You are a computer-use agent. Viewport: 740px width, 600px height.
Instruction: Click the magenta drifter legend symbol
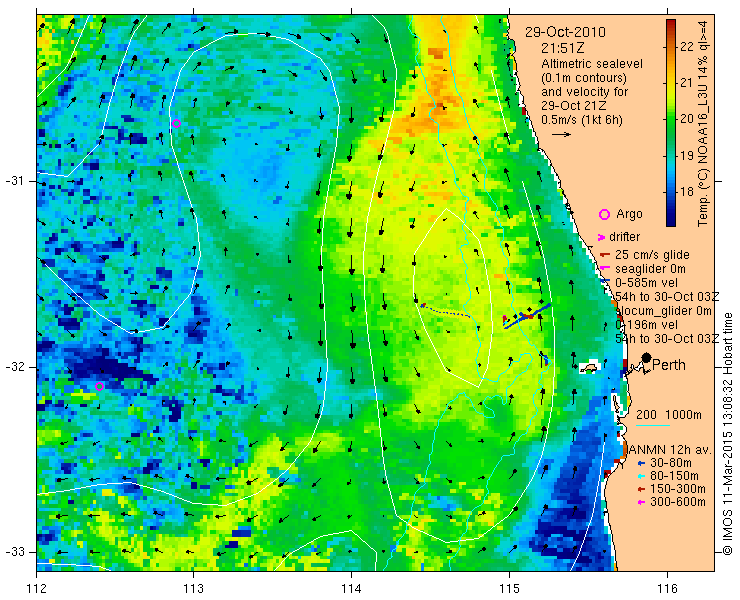(x=602, y=237)
